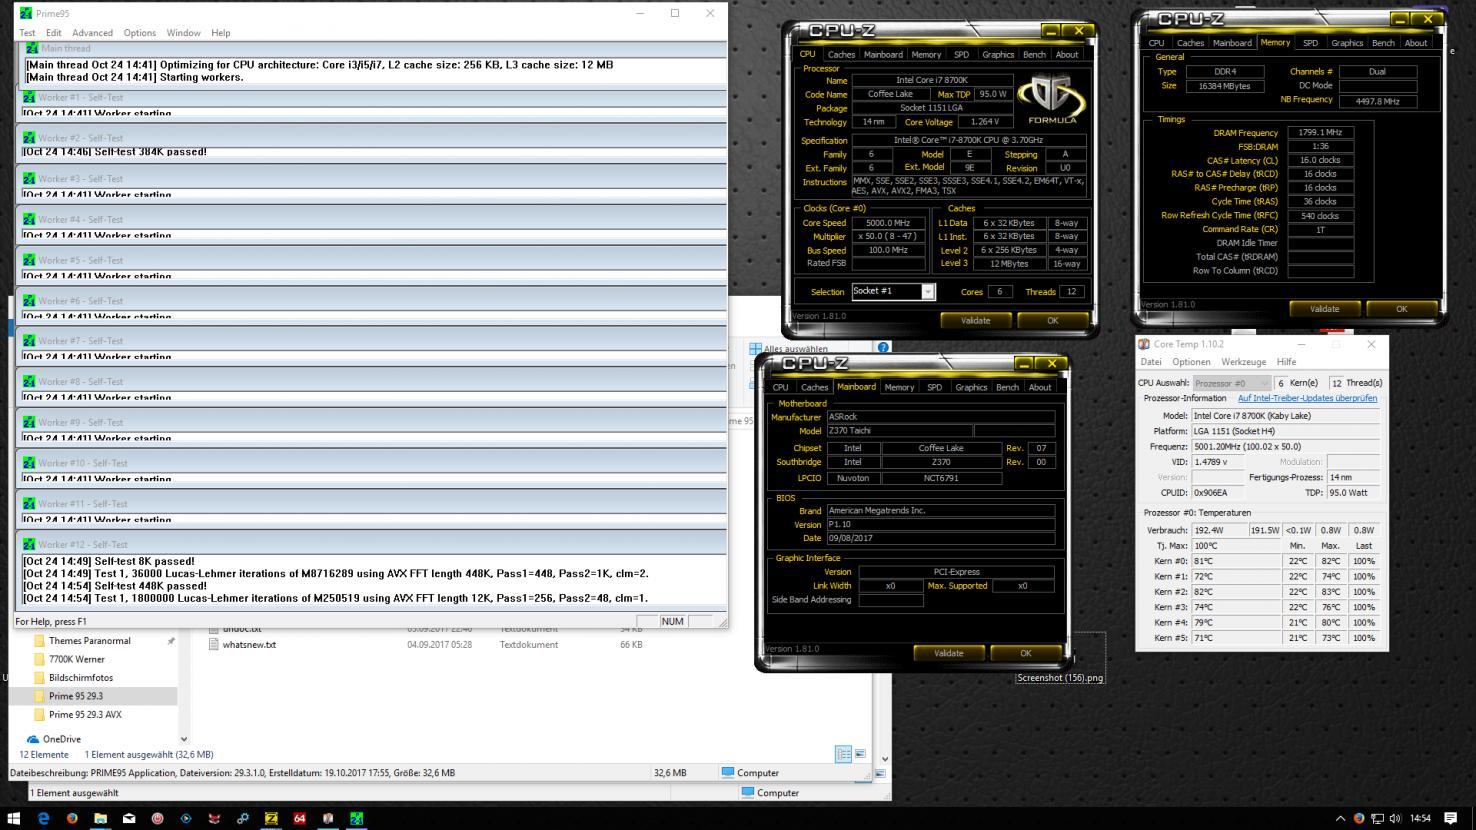Select Prime 95 29.3 folder in sidebar

pyautogui.click(x=76, y=696)
